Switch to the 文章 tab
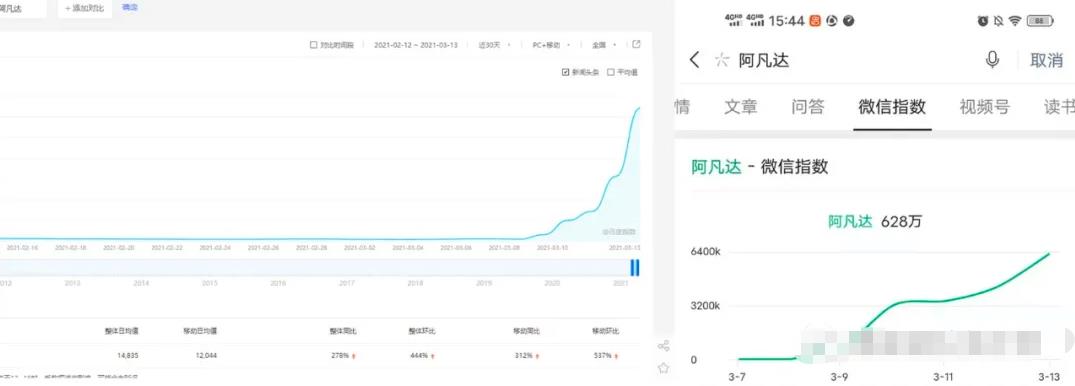This screenshot has width=1075, height=386. coord(740,107)
